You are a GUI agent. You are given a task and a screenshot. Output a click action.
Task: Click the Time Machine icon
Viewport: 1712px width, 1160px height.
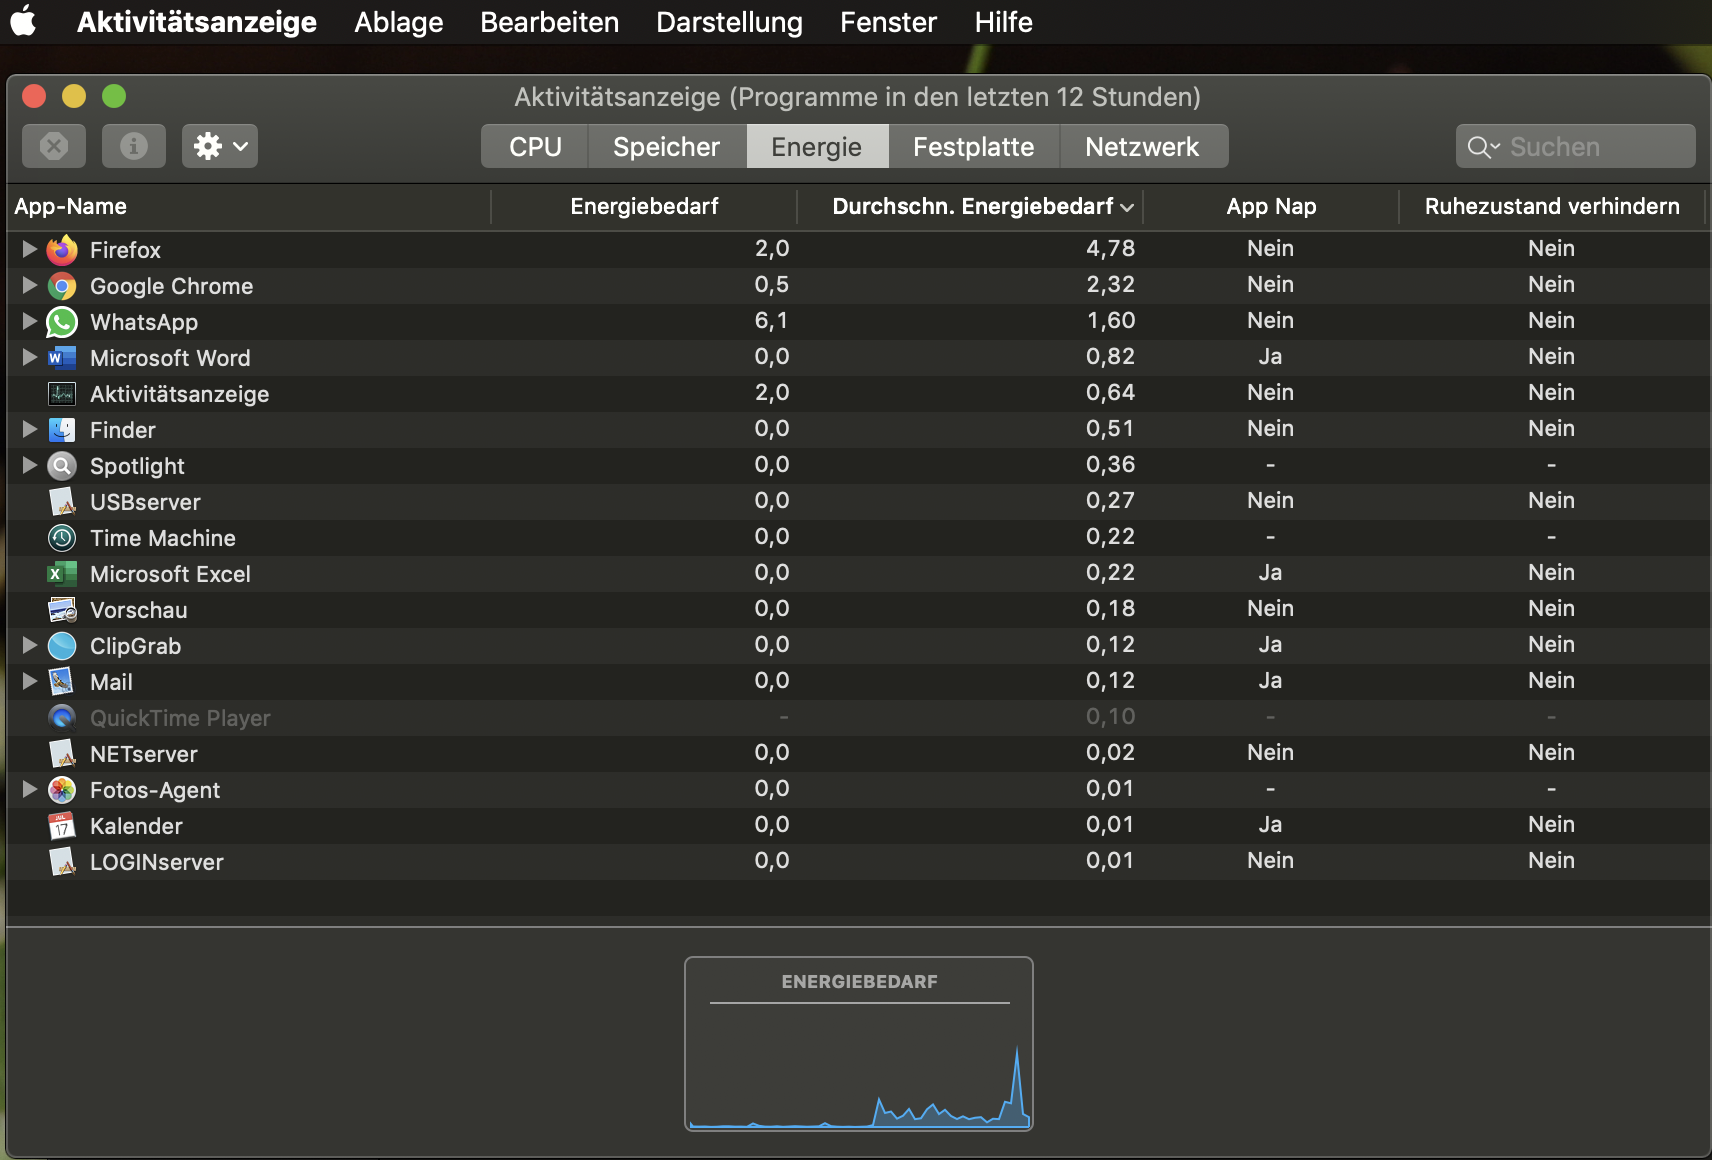(x=62, y=538)
